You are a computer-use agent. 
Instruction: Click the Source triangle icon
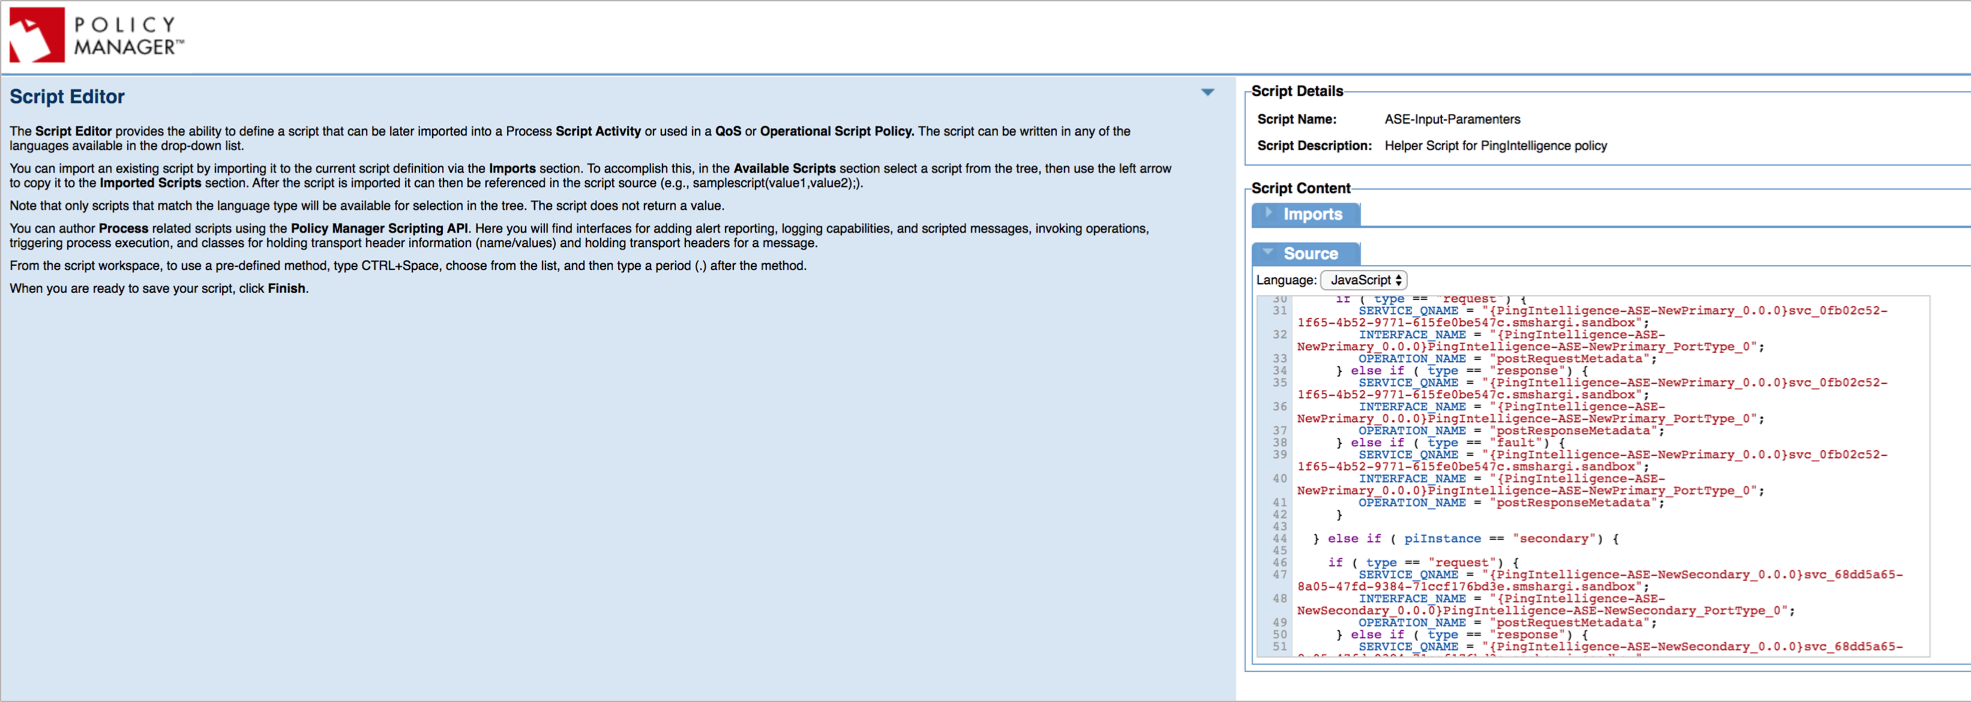pyautogui.click(x=1268, y=252)
